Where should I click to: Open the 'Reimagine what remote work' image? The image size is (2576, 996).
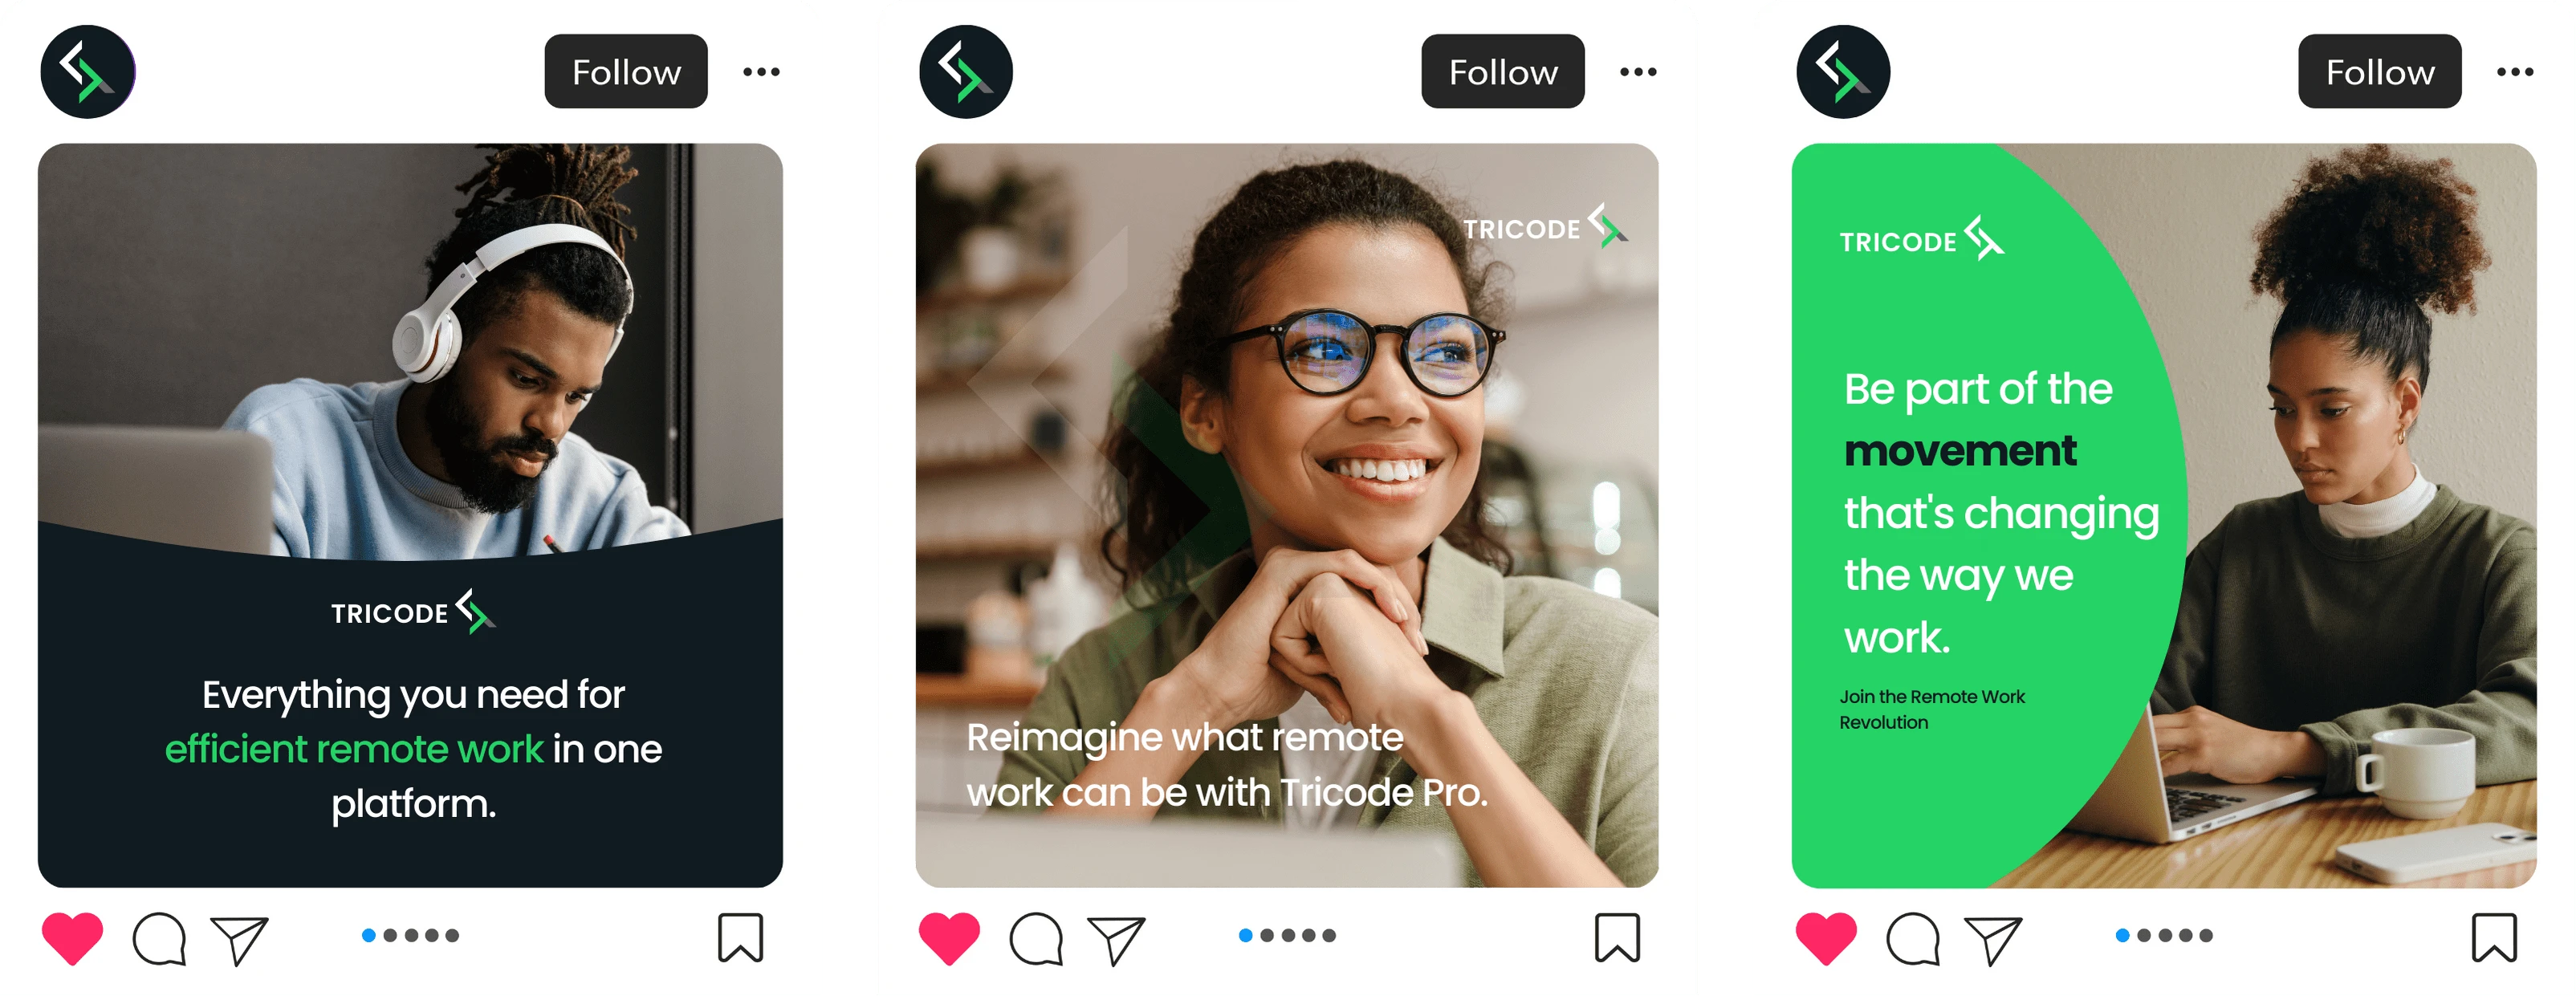point(1287,515)
